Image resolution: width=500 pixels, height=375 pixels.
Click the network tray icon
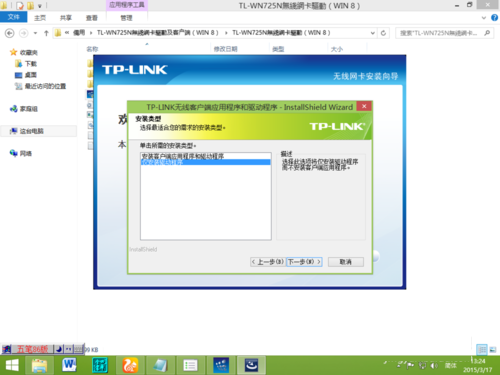(x=422, y=366)
